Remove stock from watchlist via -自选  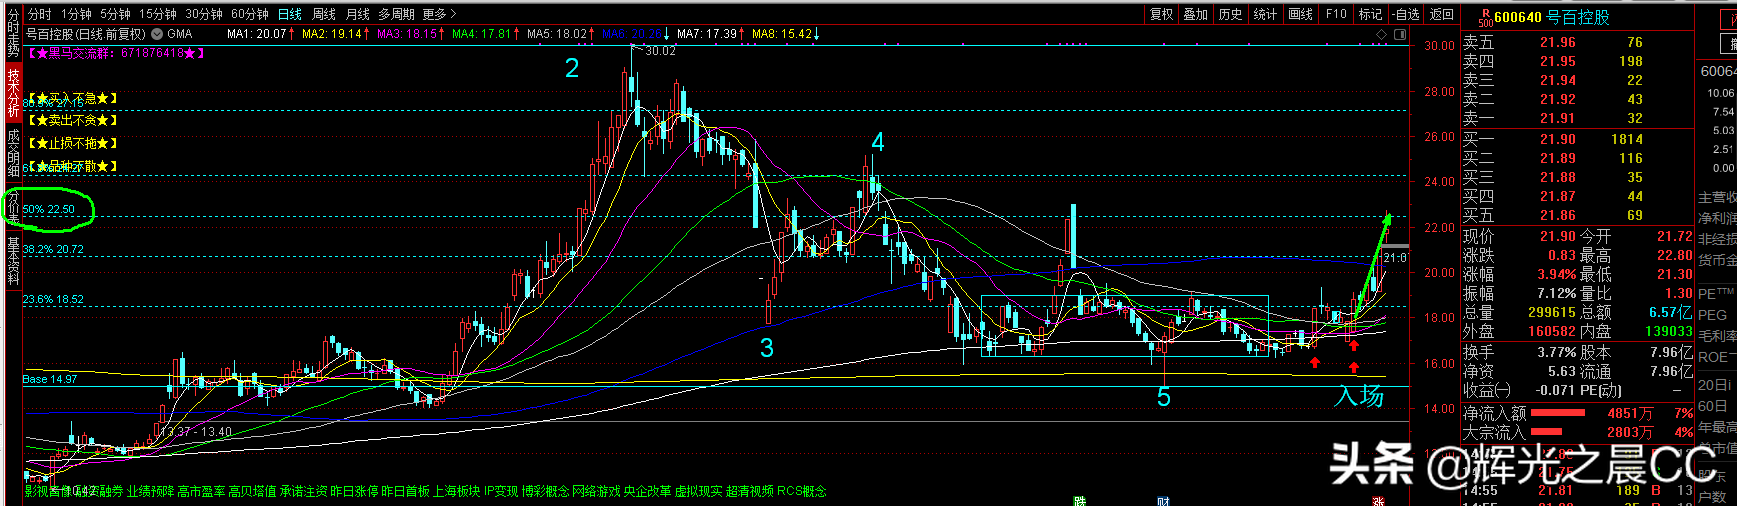[1406, 14]
